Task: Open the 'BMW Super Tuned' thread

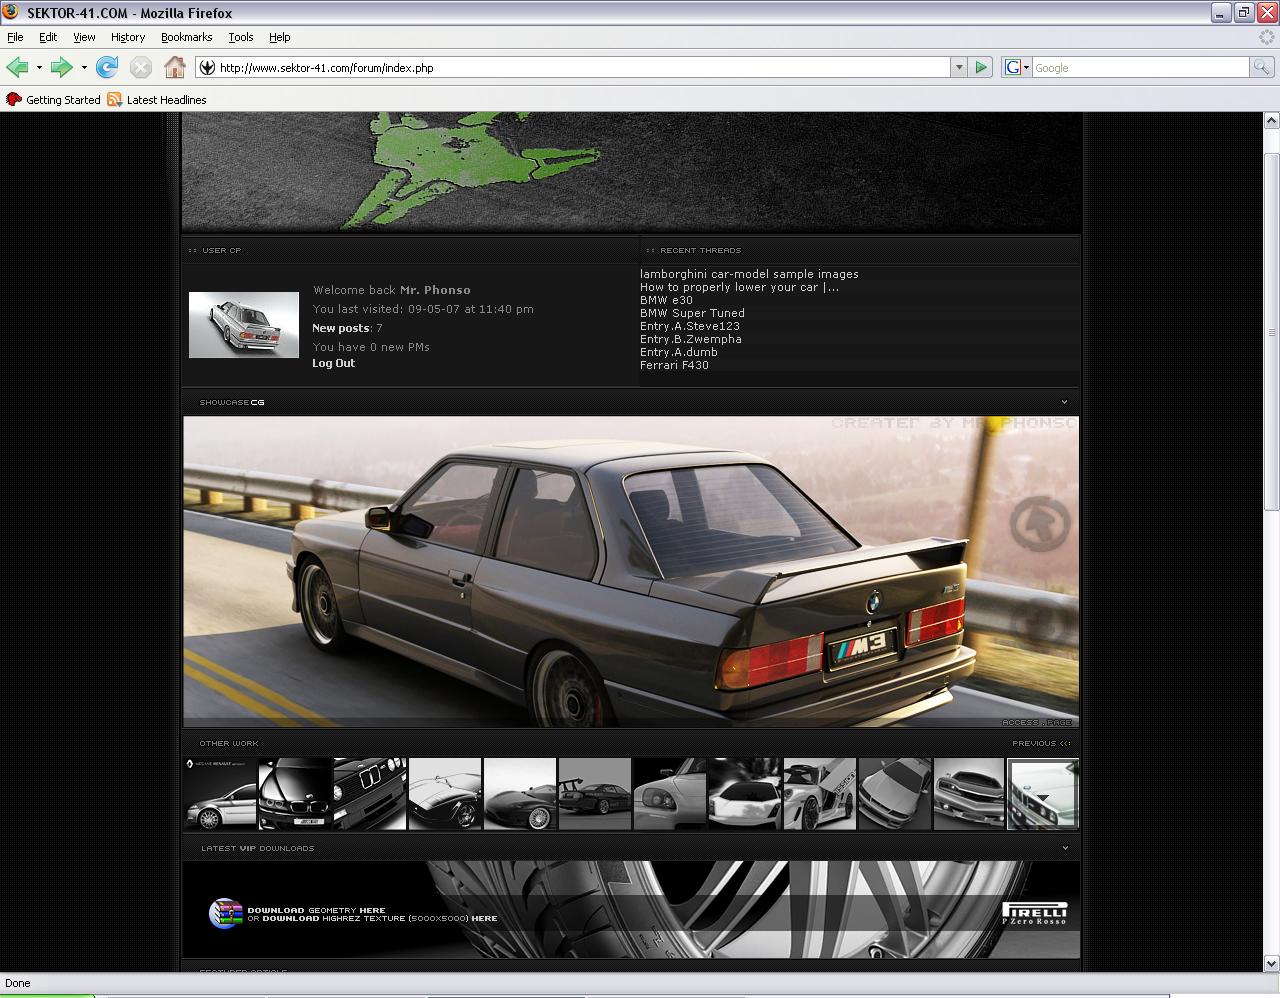Action: pos(692,313)
